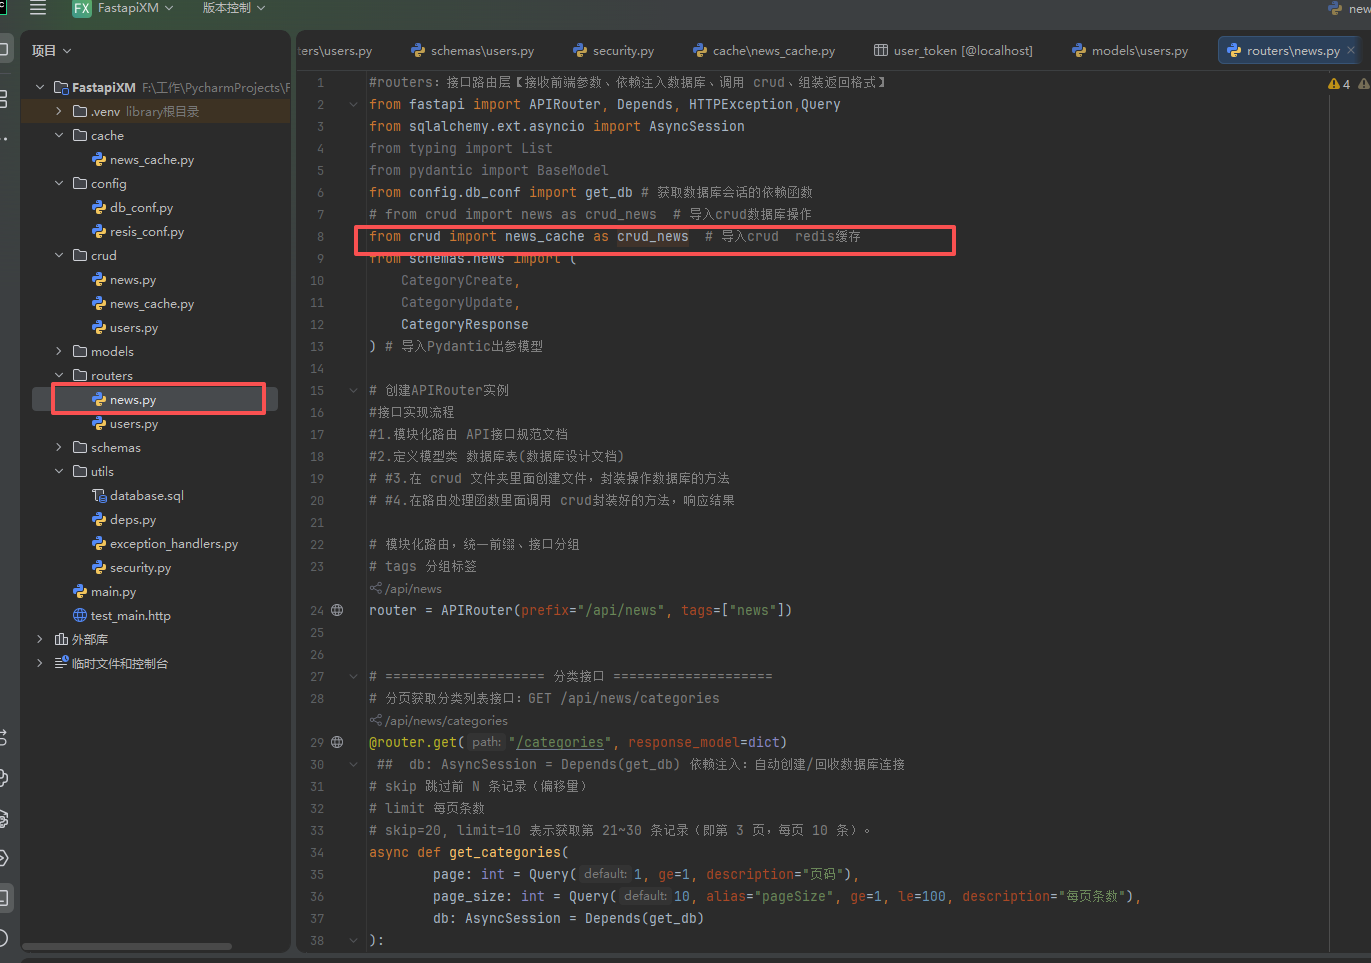Image resolution: width=1371 pixels, height=963 pixels.
Task: Place cursor on line 8 crud_news import
Action: [x=652, y=237]
